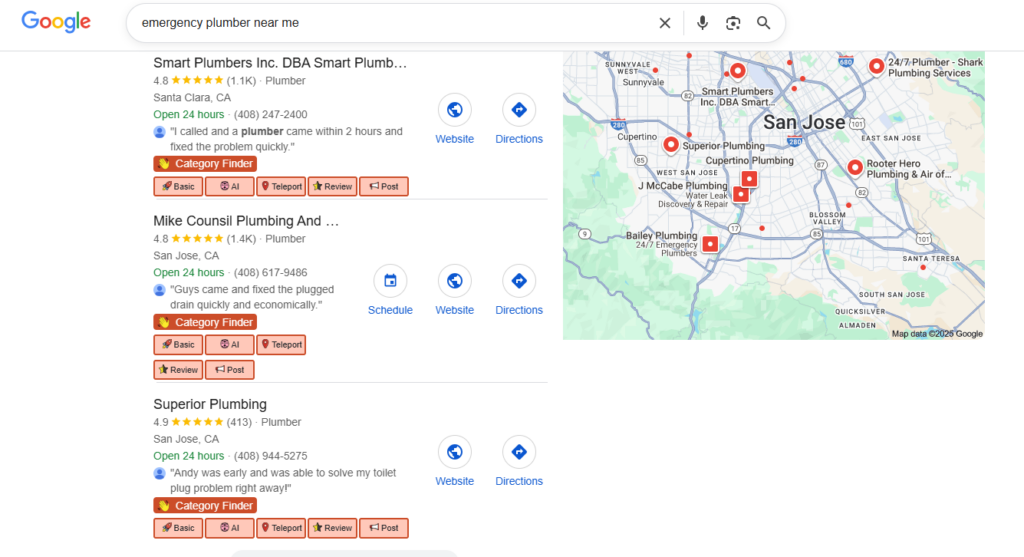The height and width of the screenshot is (557, 1024).
Task: Click the AI button under Superior Plumbing
Action: (x=229, y=528)
